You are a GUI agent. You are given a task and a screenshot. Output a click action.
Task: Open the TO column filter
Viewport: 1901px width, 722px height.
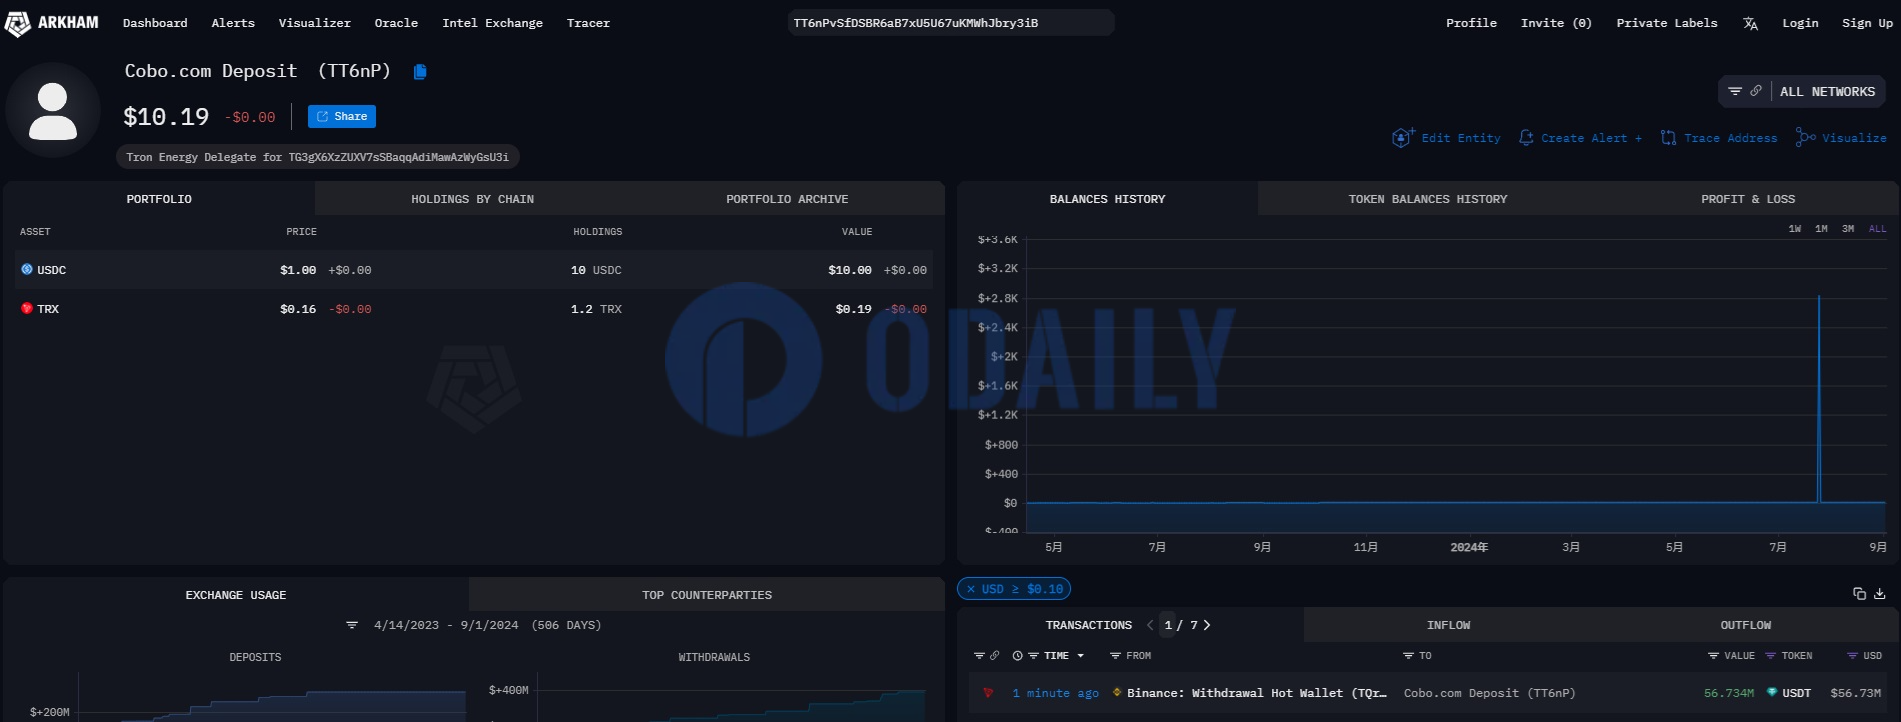click(1408, 656)
